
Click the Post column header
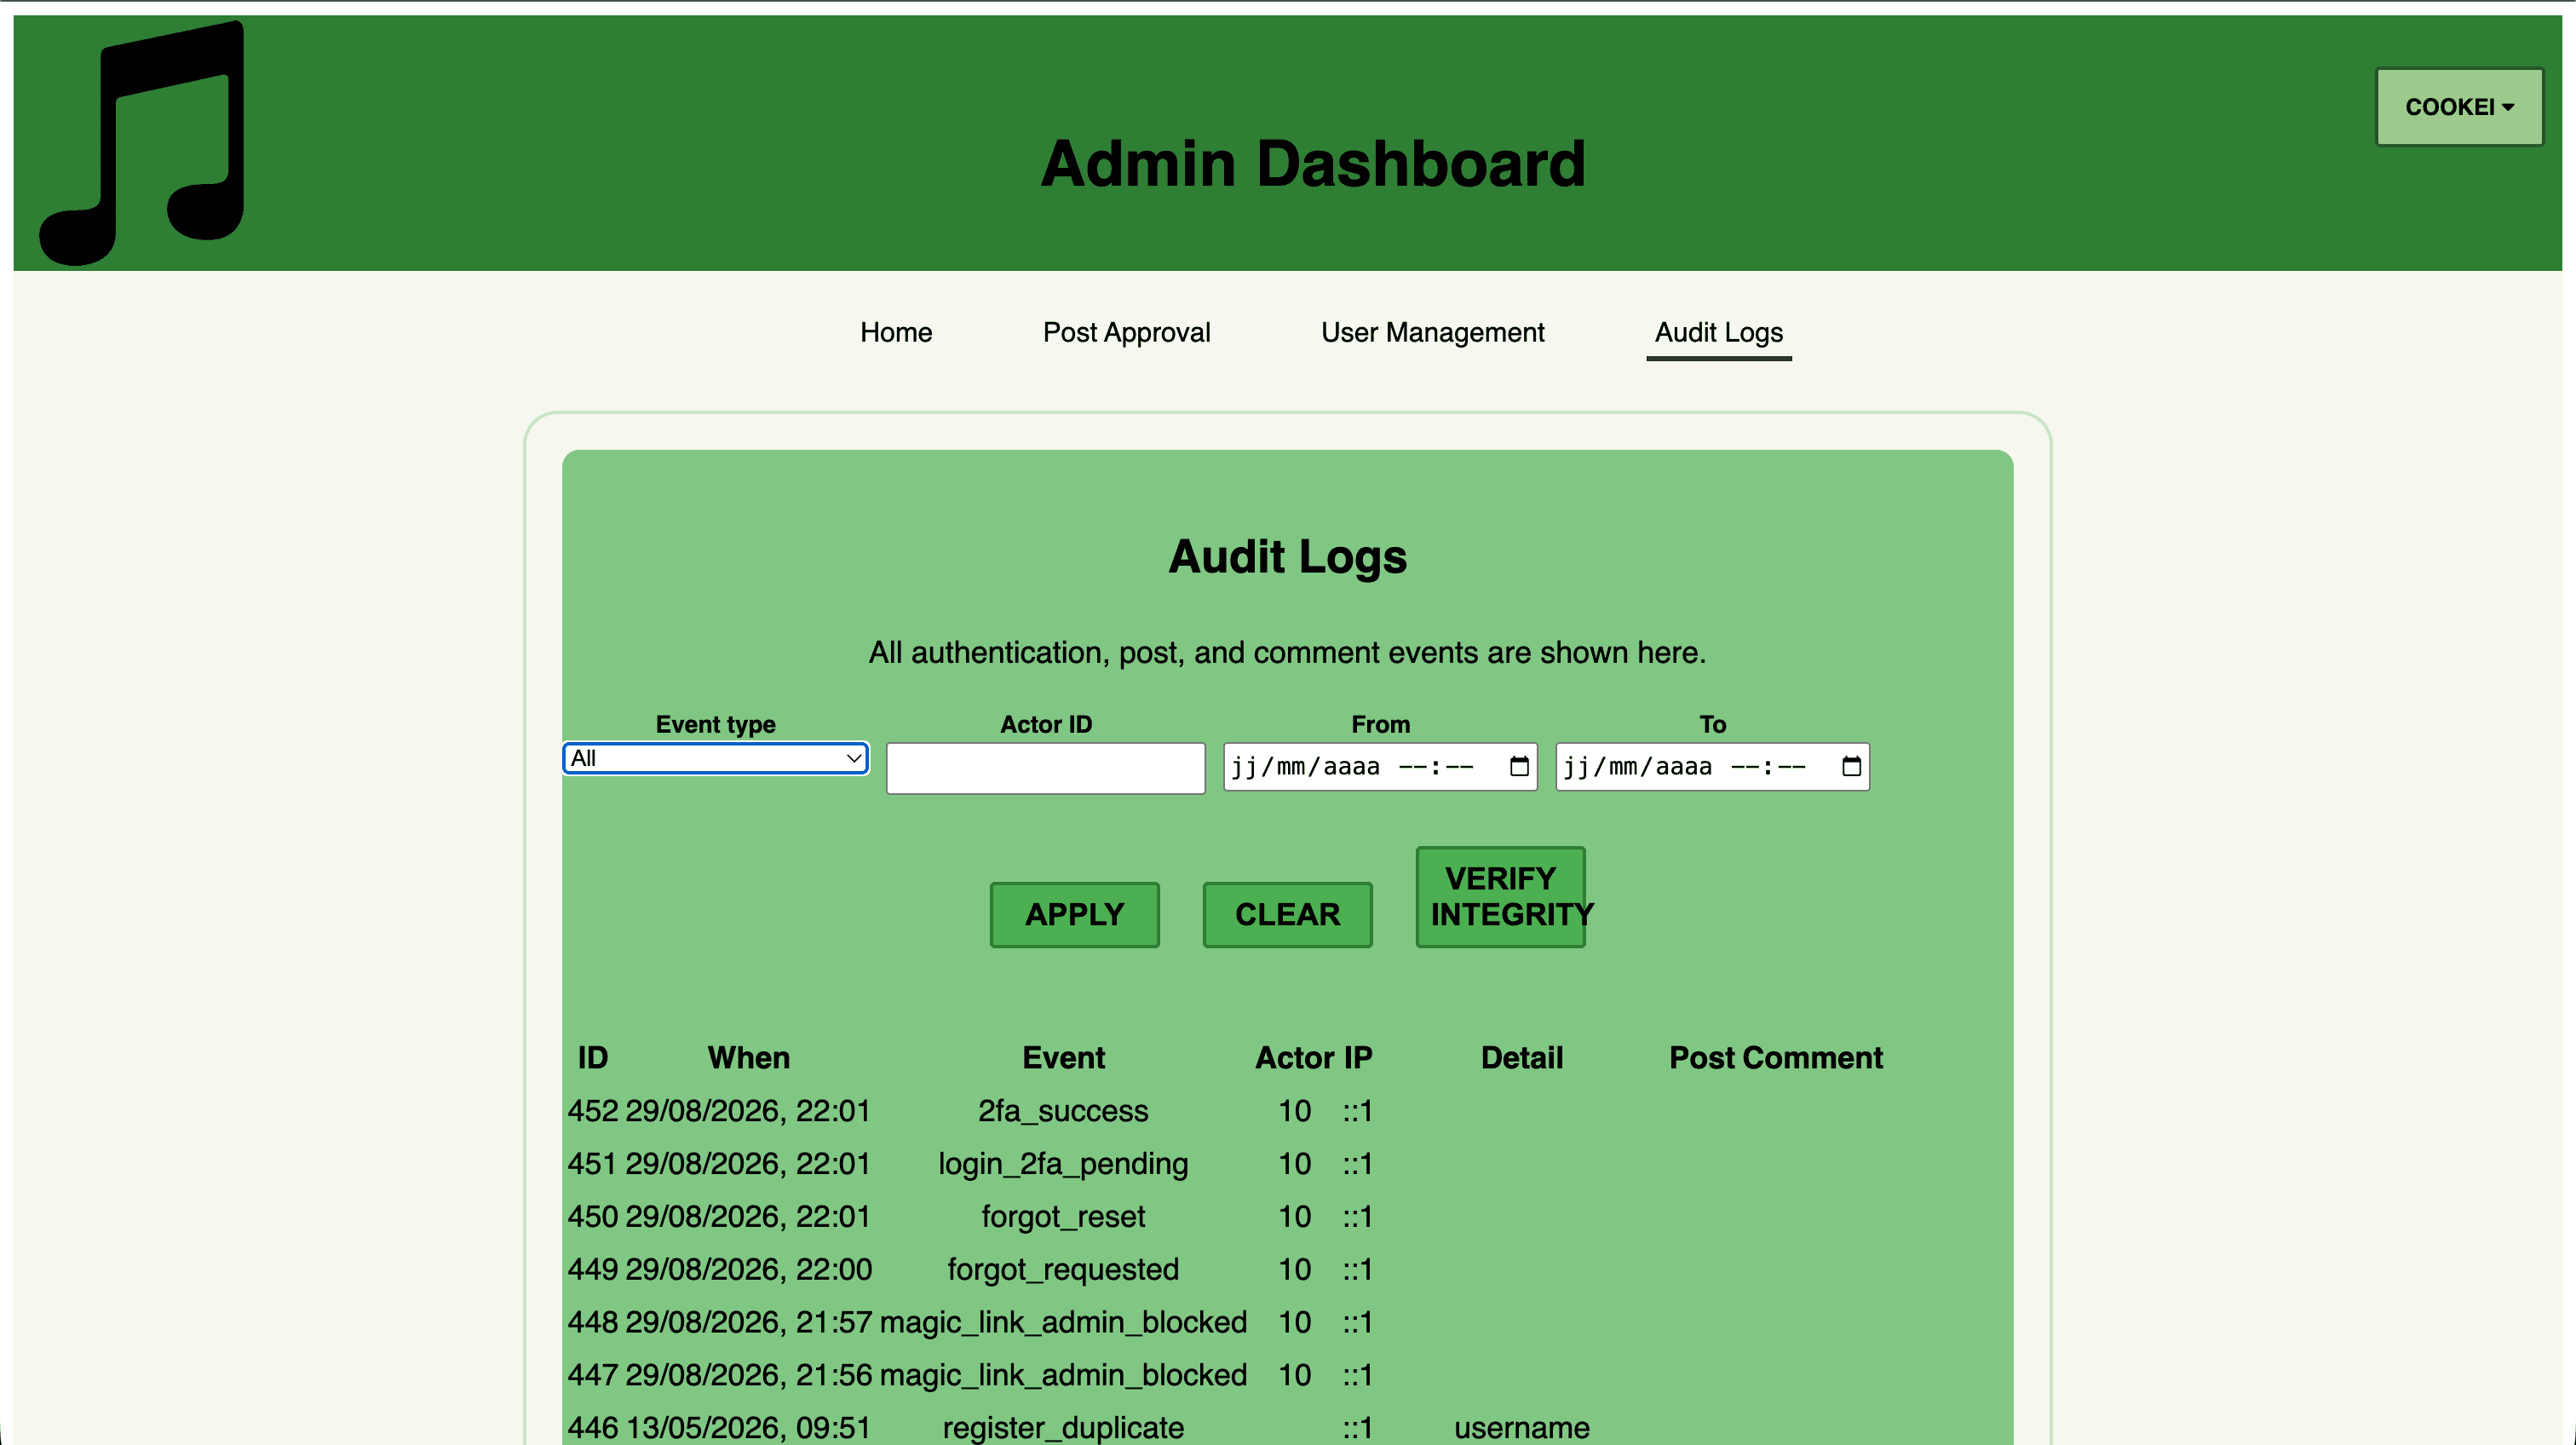pos(1701,1057)
